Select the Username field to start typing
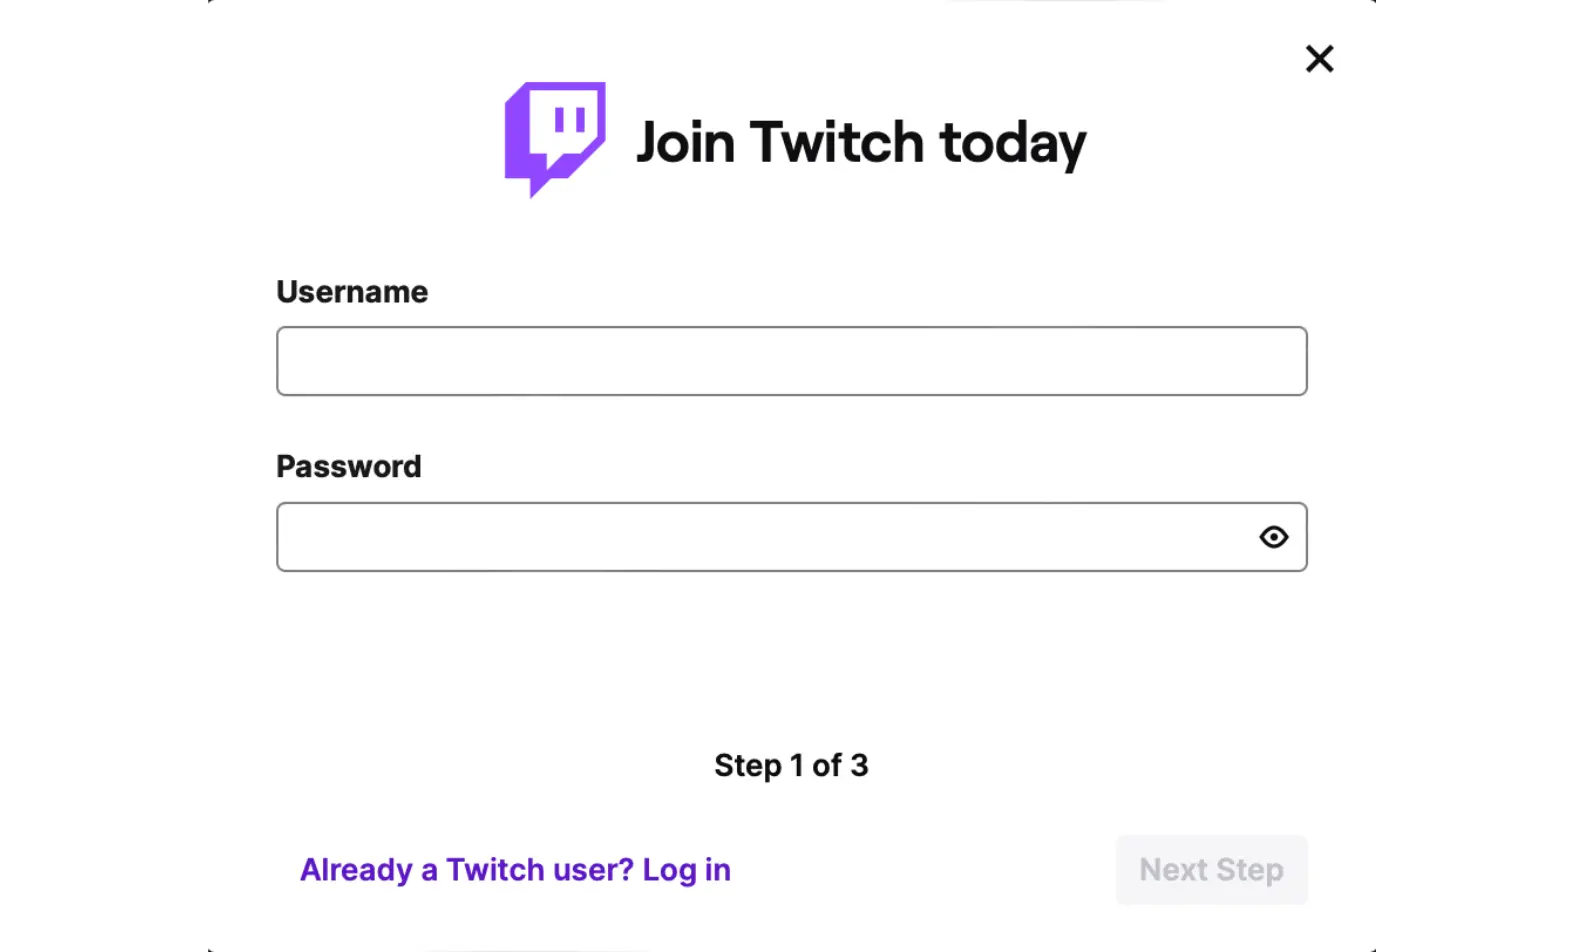Screen dimensions: 1584x952 coord(791,361)
